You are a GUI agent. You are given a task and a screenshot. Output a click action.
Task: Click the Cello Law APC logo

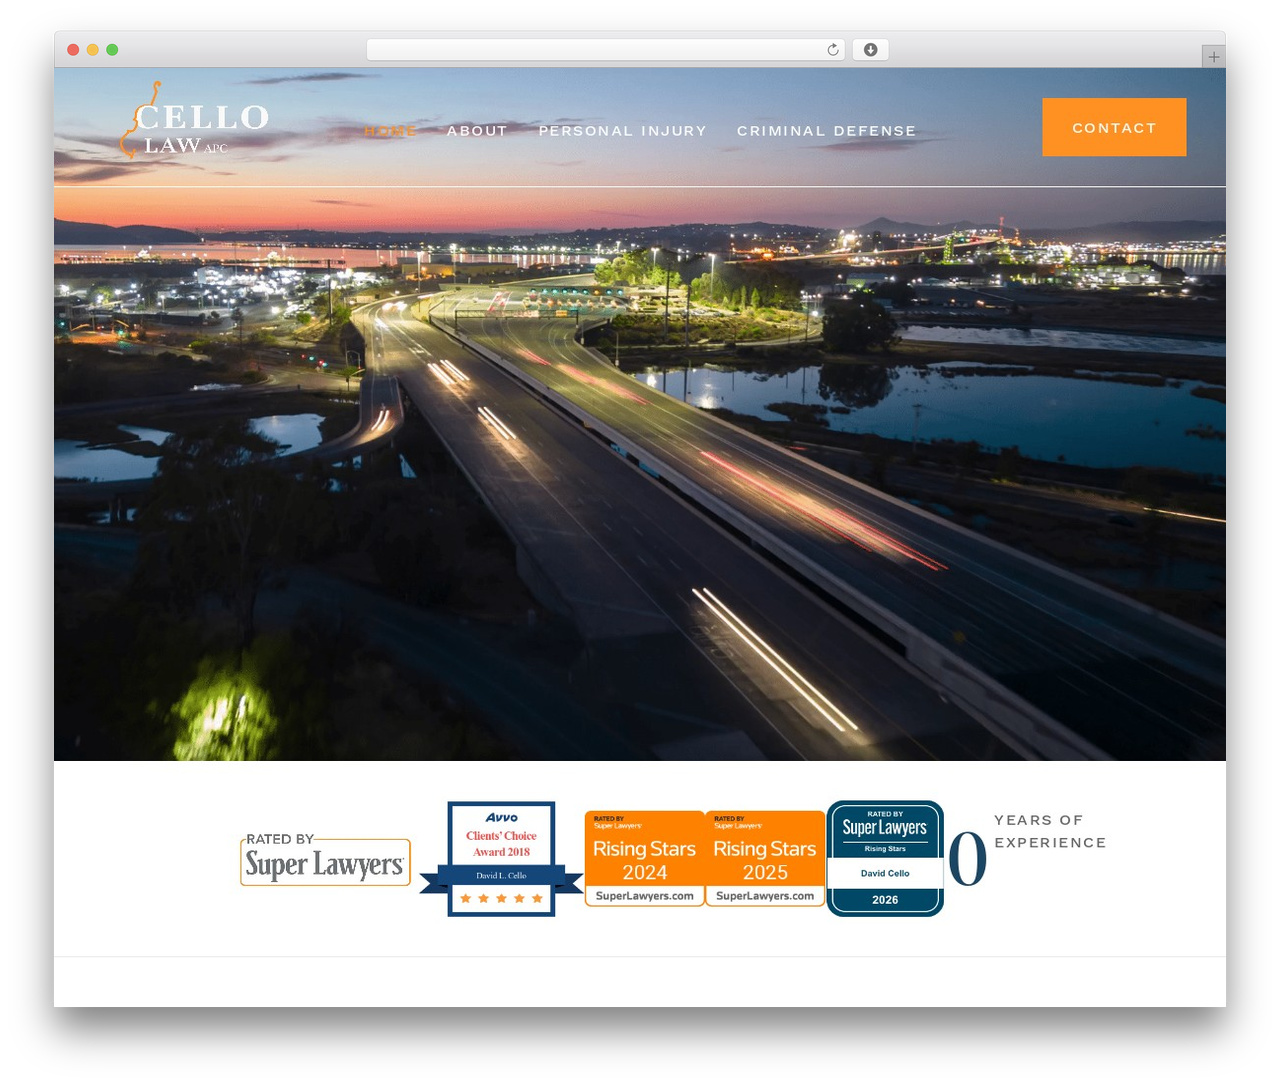click(x=194, y=121)
